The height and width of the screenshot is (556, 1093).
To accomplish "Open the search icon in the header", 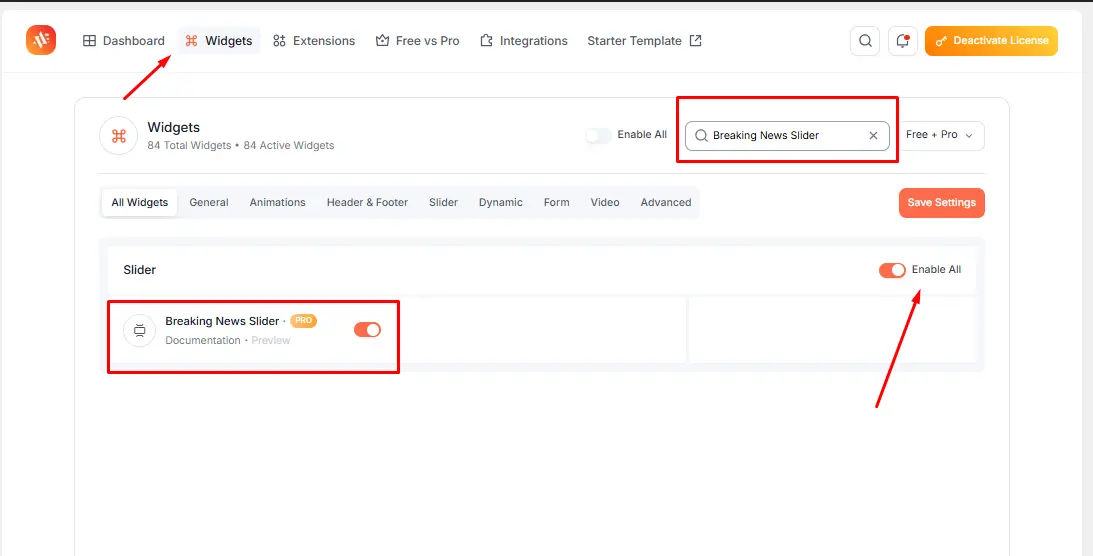I will [864, 41].
